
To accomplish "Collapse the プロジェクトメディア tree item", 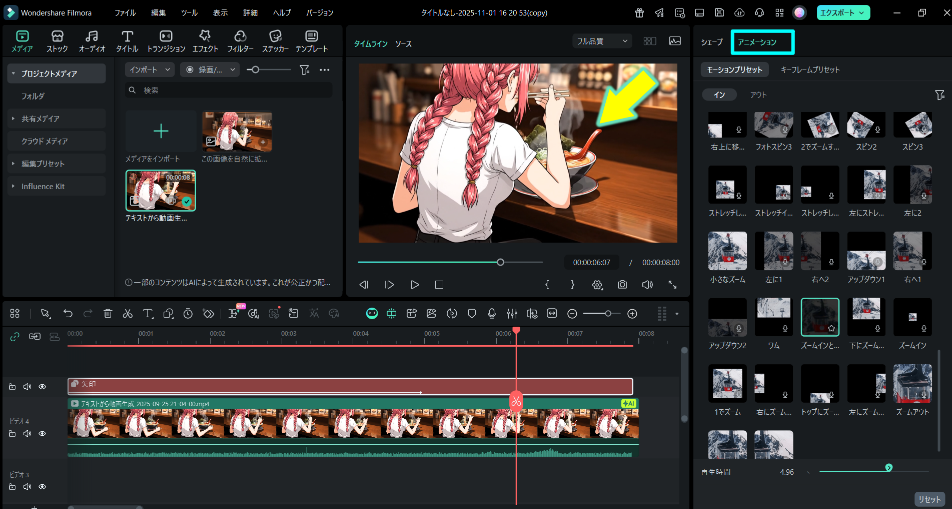I will click(x=13, y=73).
